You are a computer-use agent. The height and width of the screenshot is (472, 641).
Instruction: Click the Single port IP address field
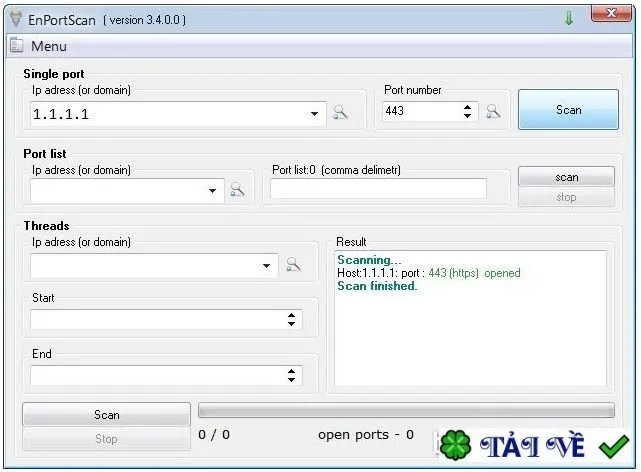[178, 114]
